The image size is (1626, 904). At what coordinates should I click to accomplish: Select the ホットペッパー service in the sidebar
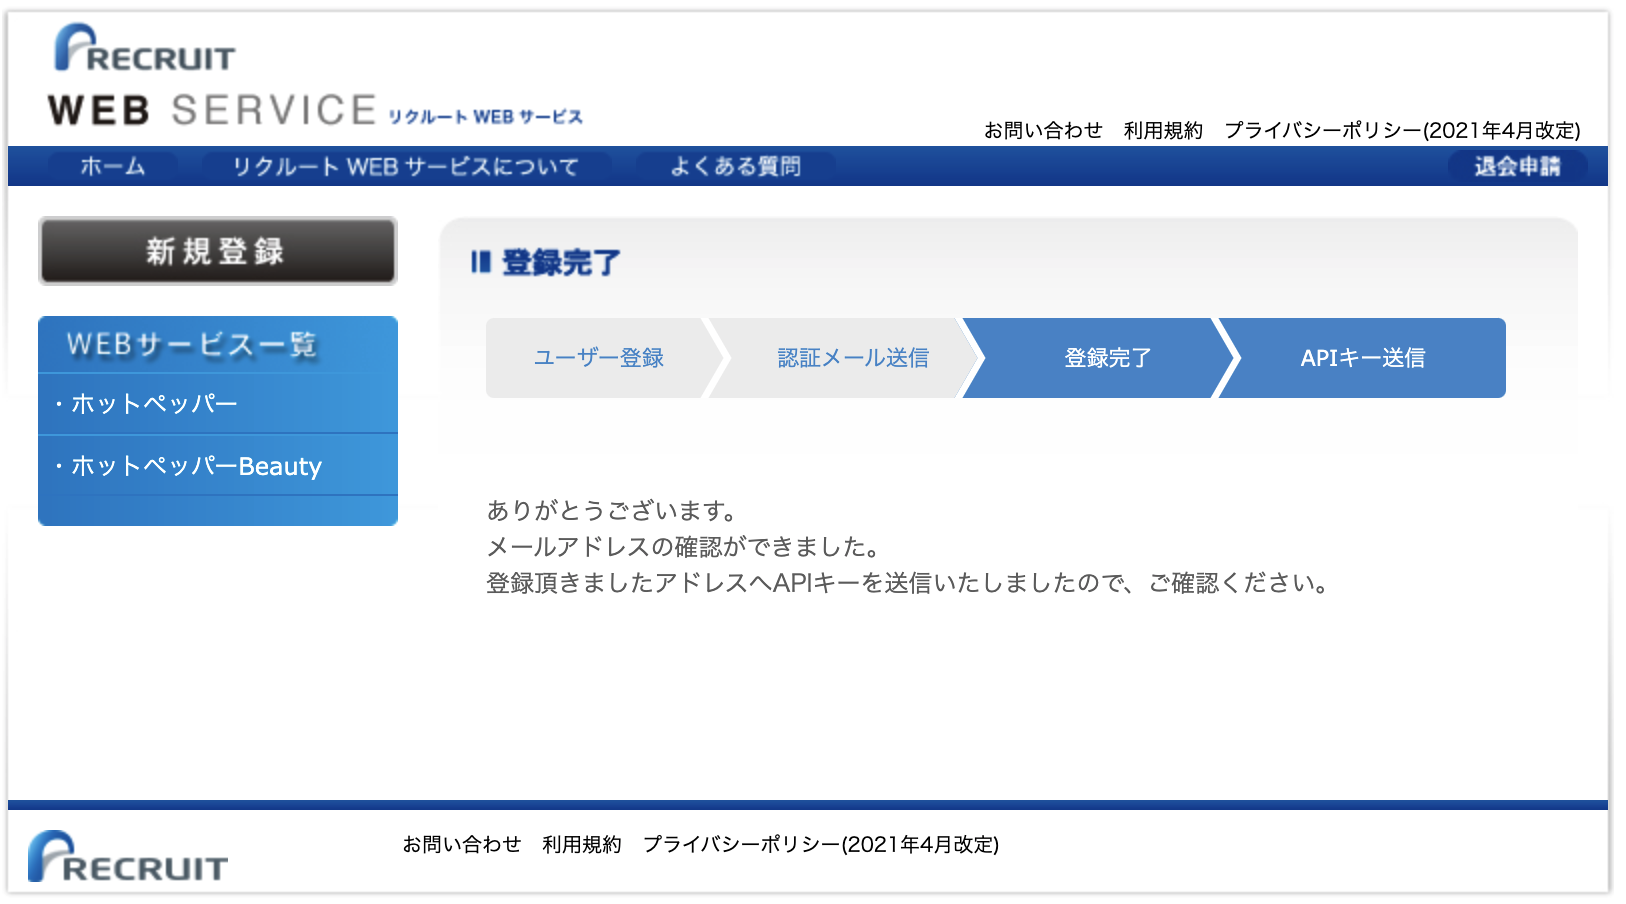[152, 404]
